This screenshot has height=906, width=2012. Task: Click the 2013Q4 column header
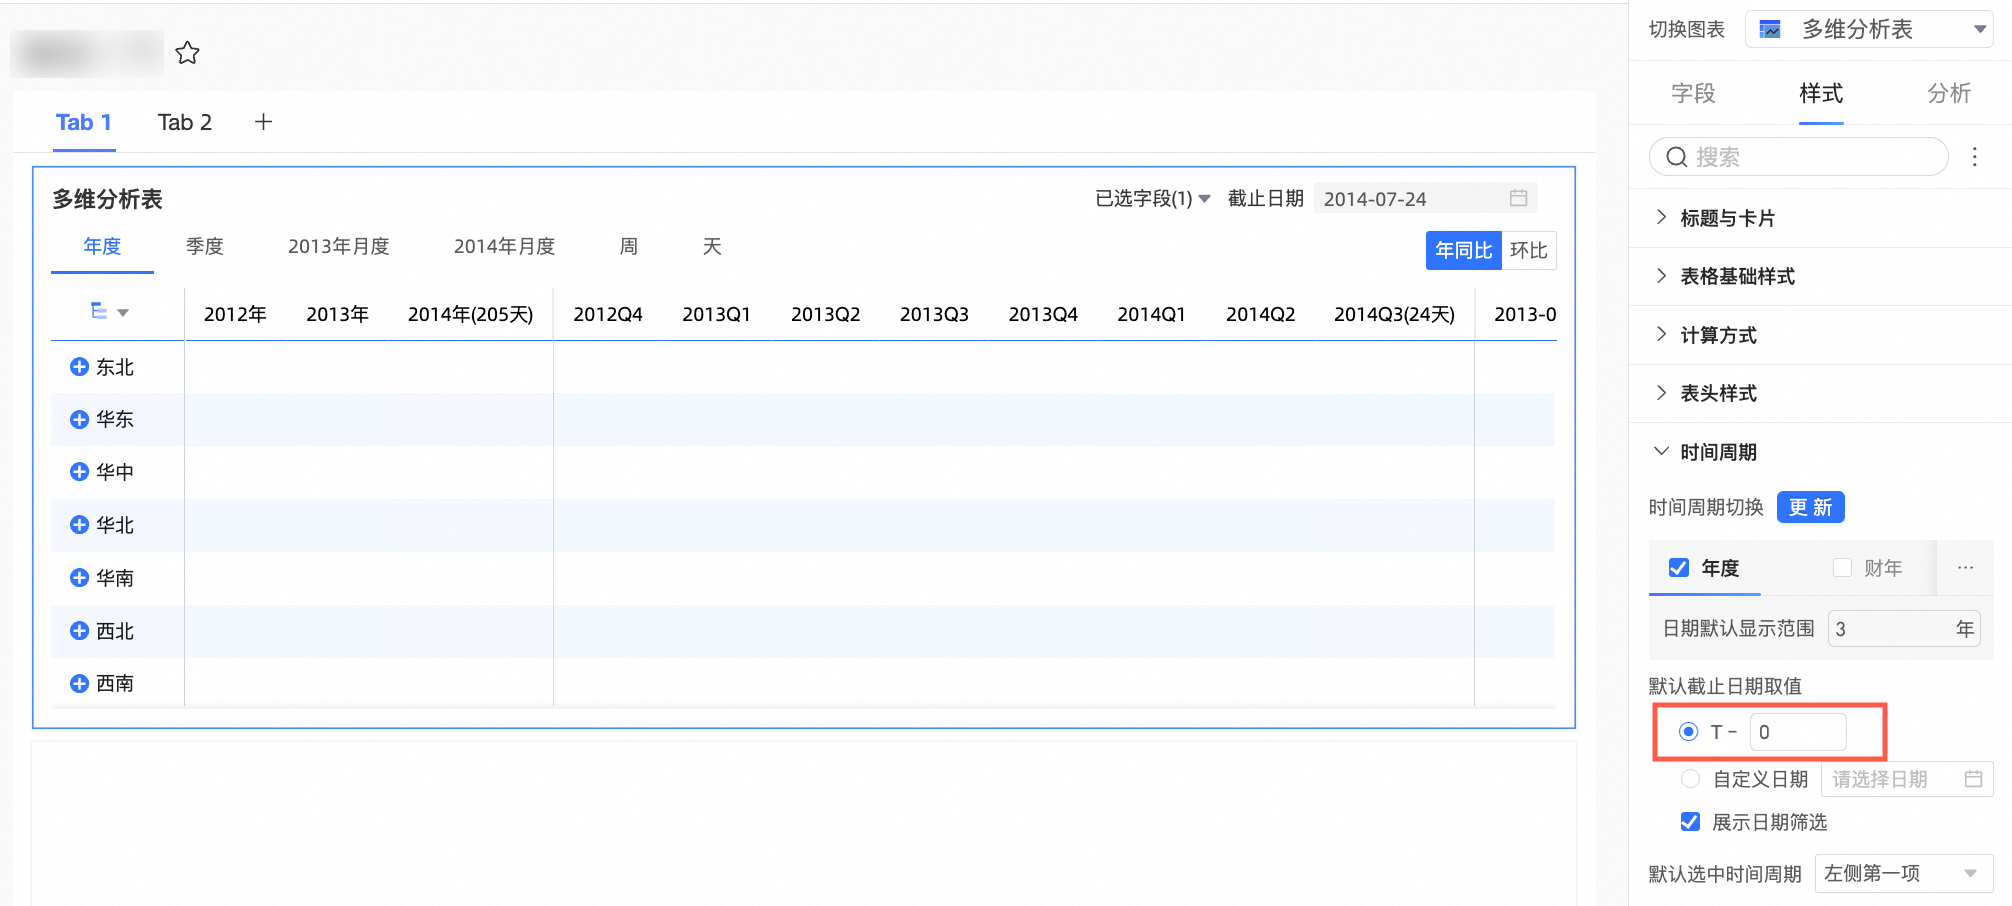(x=1043, y=314)
